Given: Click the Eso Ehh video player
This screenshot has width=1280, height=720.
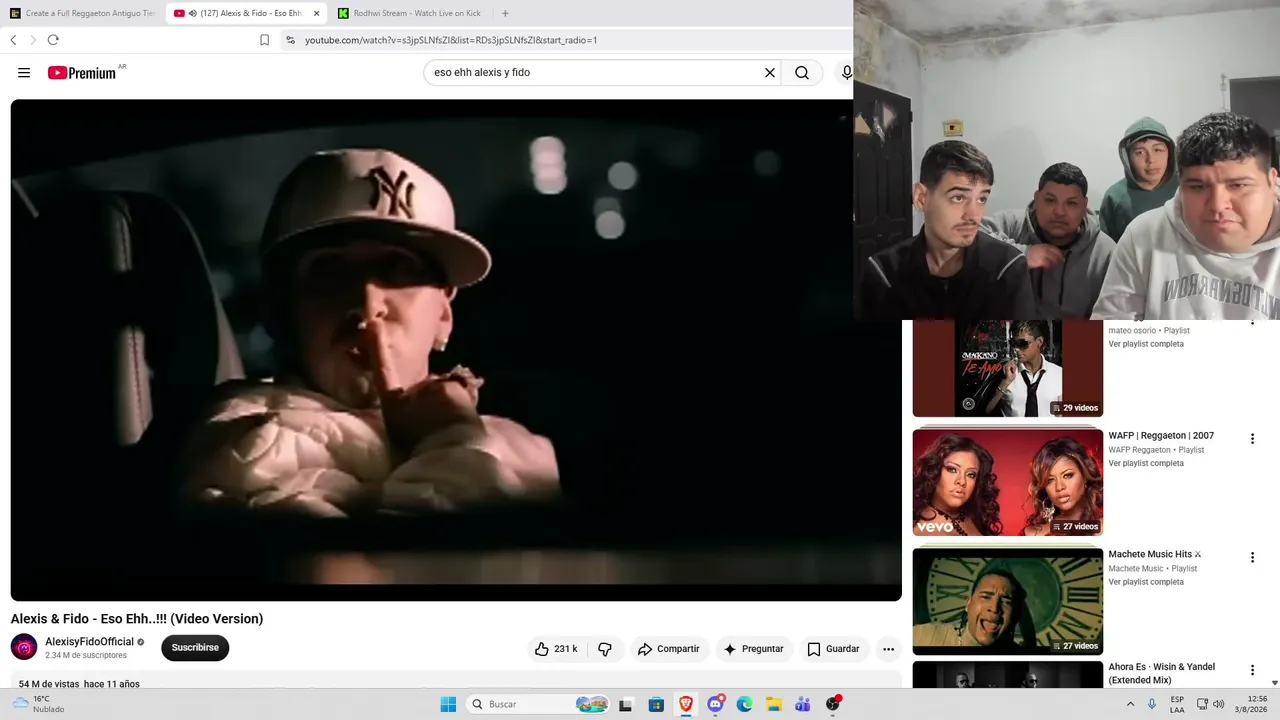Looking at the screenshot, I should pyautogui.click(x=456, y=350).
